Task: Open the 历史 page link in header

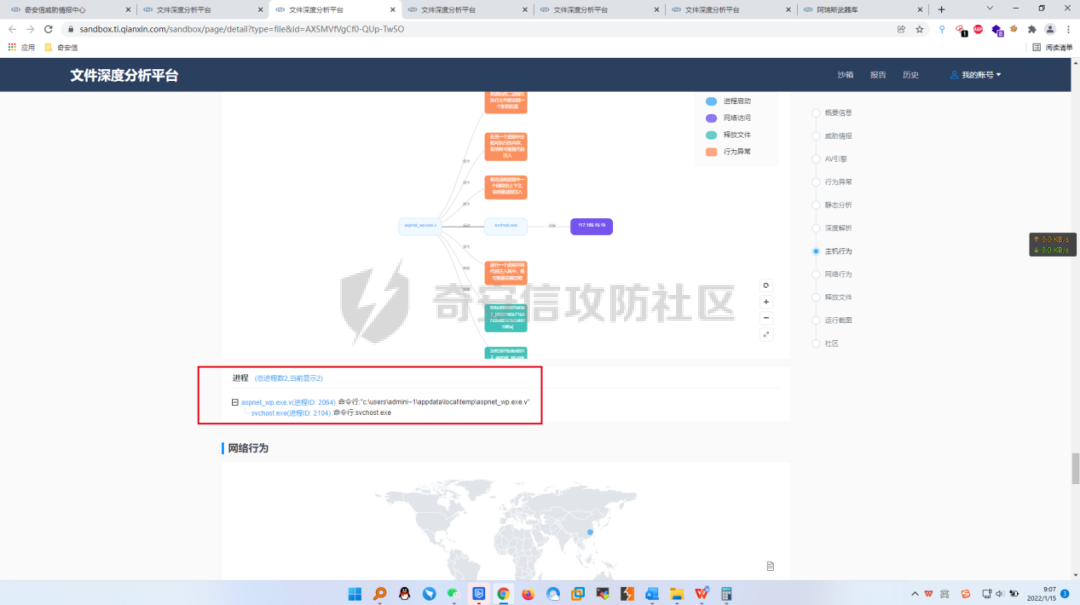Action: (x=910, y=75)
